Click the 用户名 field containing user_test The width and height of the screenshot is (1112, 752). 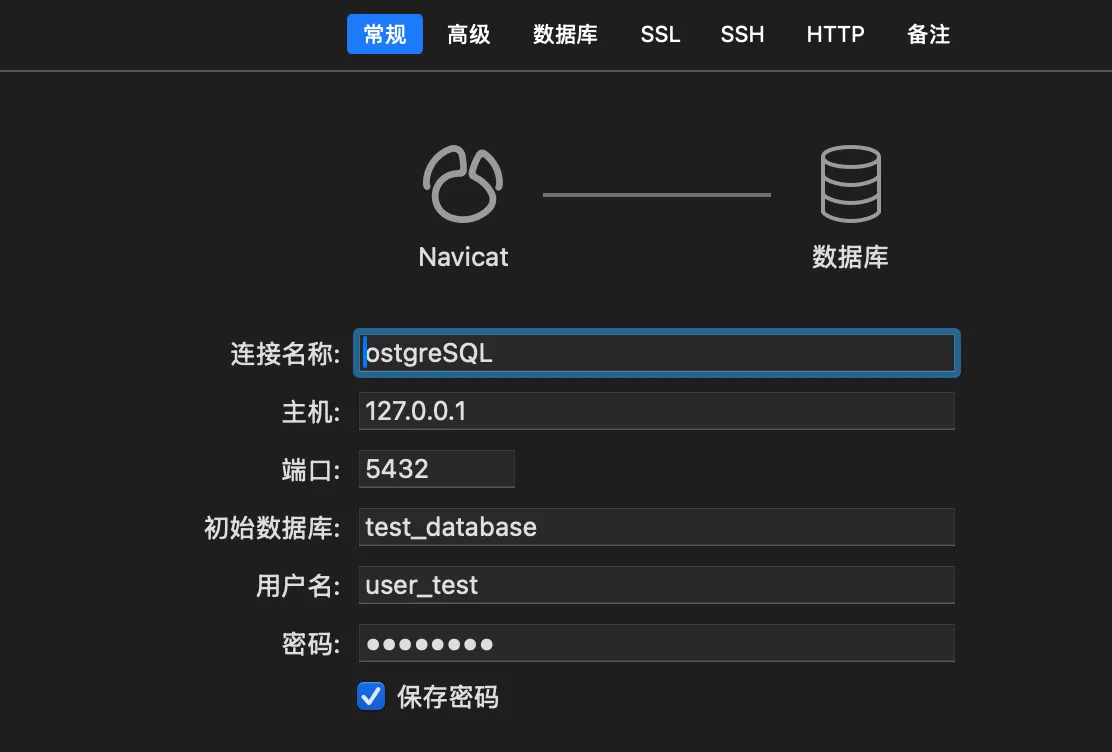coord(656,585)
